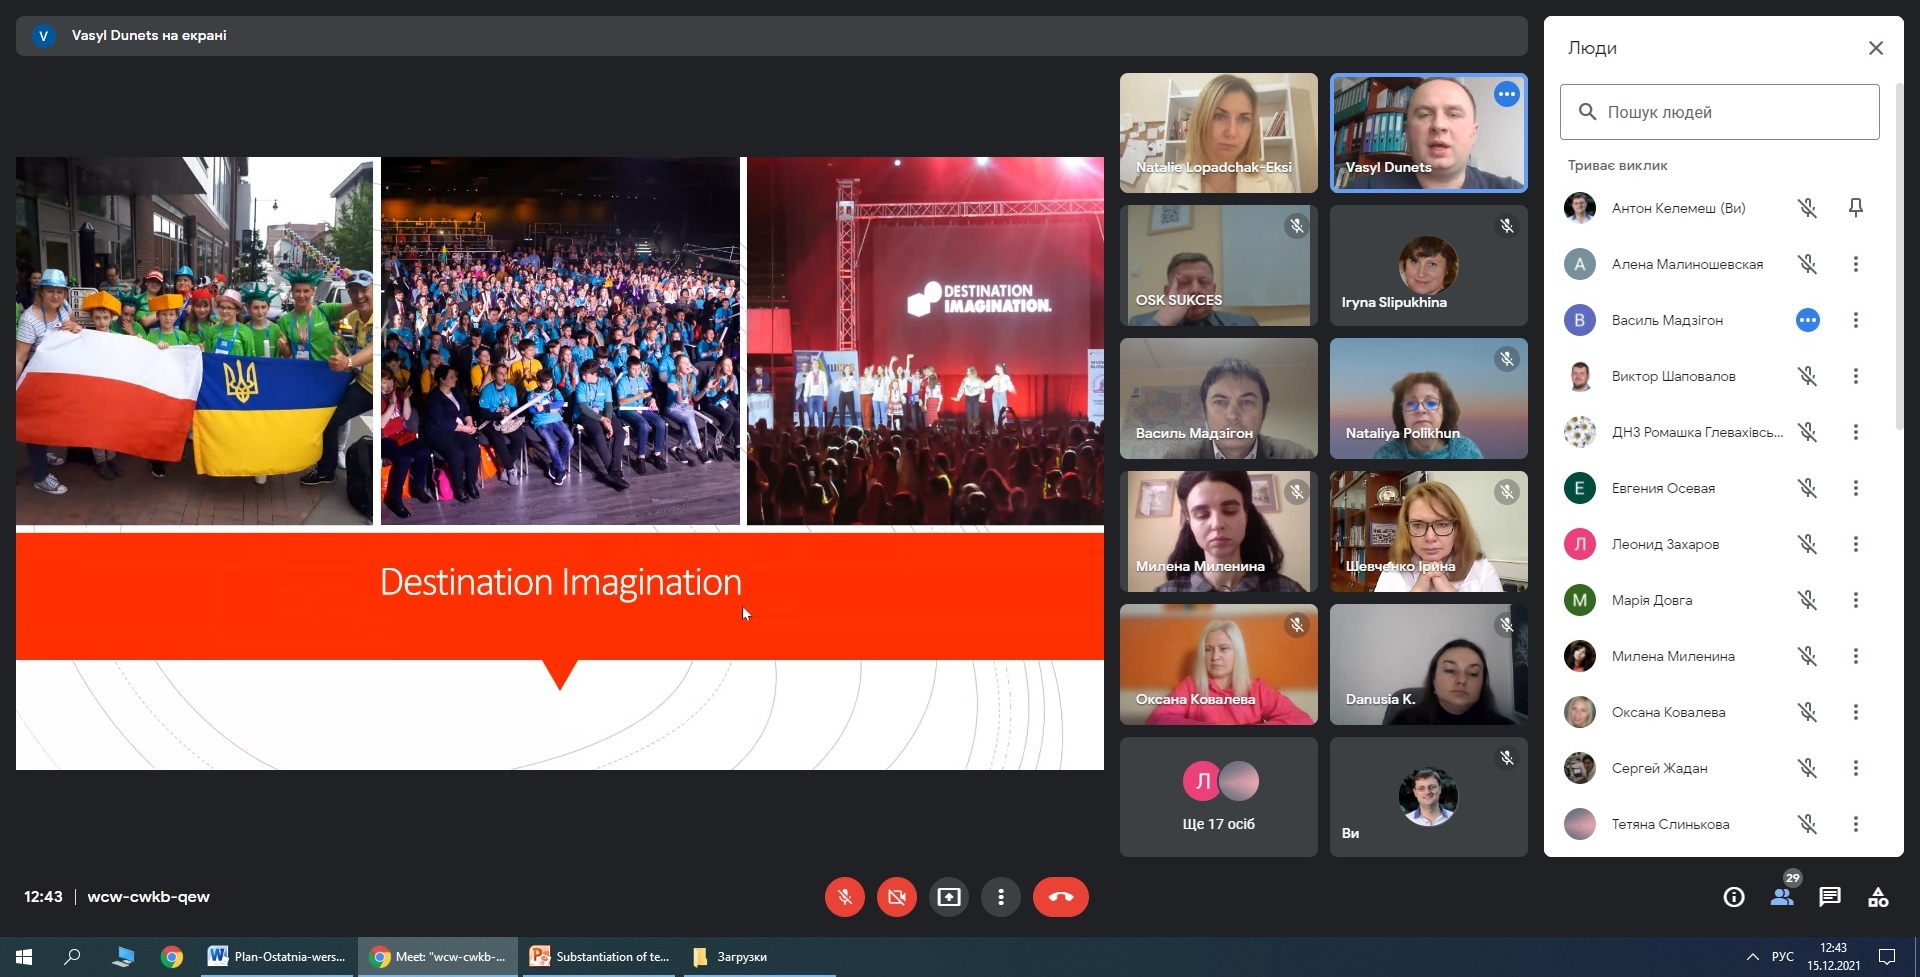Select Nataliya Polikhun video tile
Screen dimensions: 1920x977
click(1429, 399)
